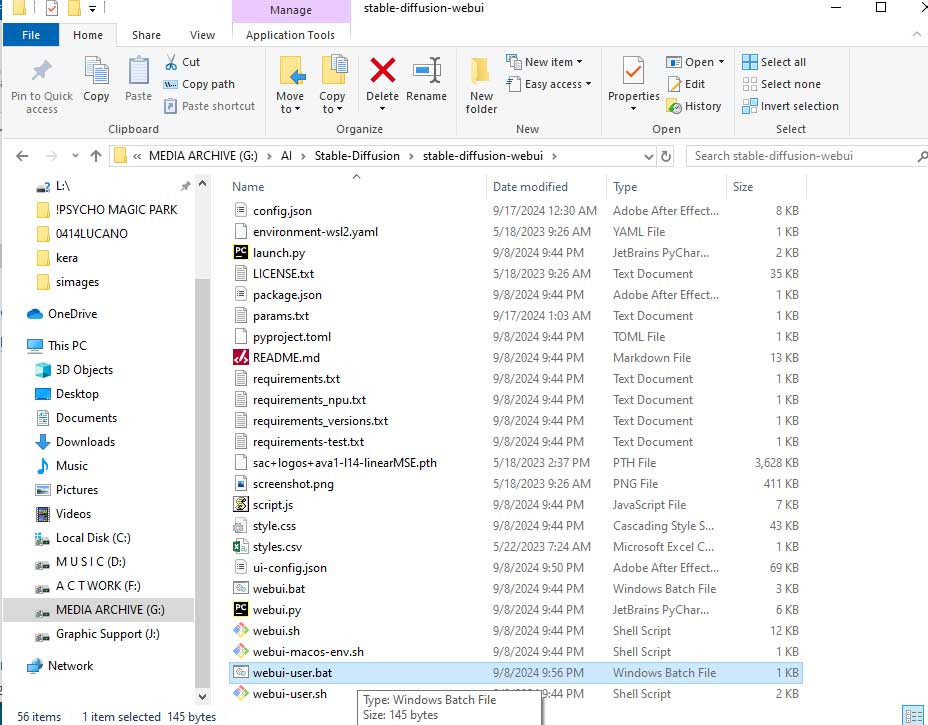Click the Select none icon
The height and width of the screenshot is (725, 928).
coord(749,84)
